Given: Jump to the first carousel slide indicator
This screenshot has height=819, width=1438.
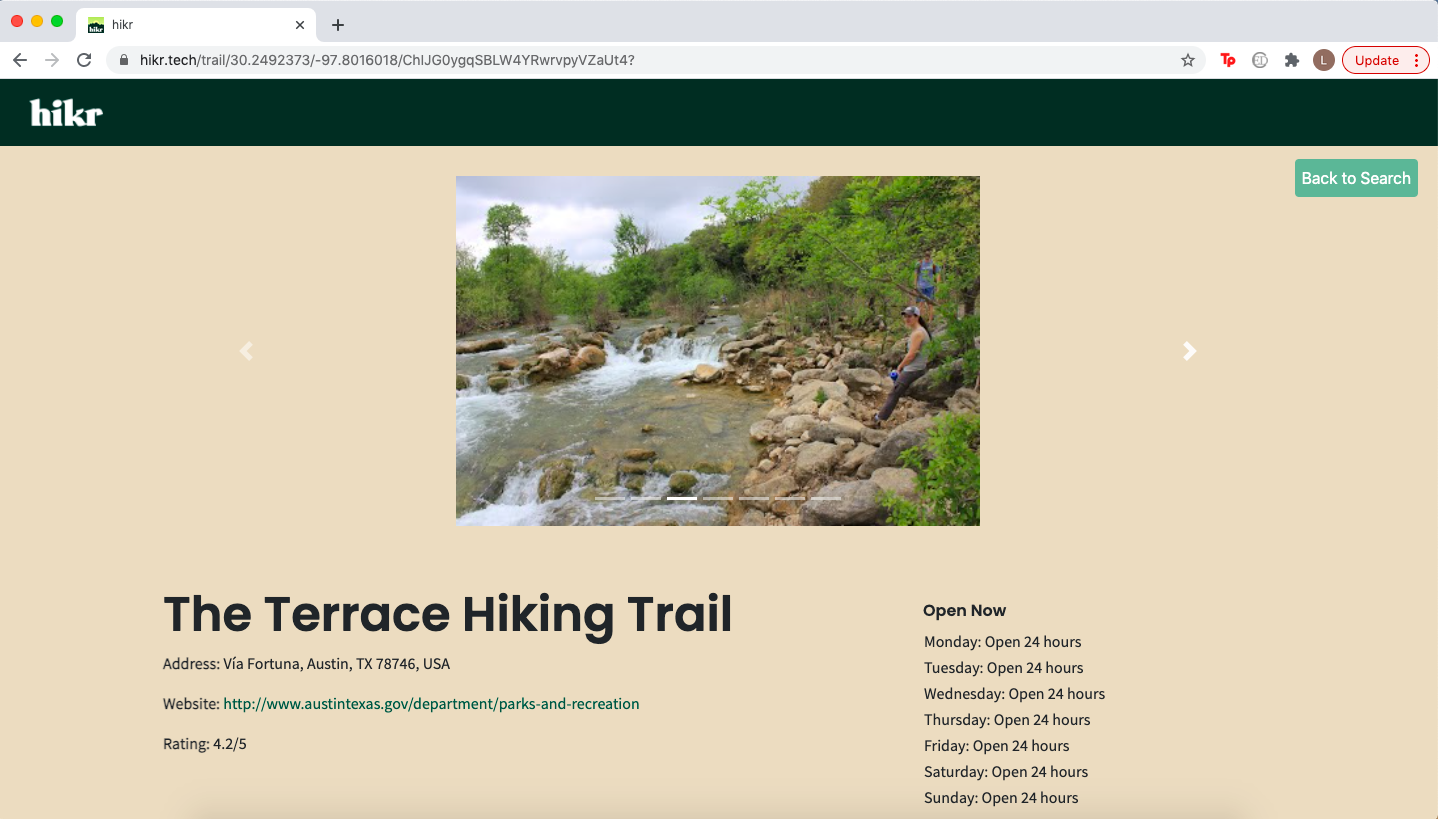Looking at the screenshot, I should (610, 497).
